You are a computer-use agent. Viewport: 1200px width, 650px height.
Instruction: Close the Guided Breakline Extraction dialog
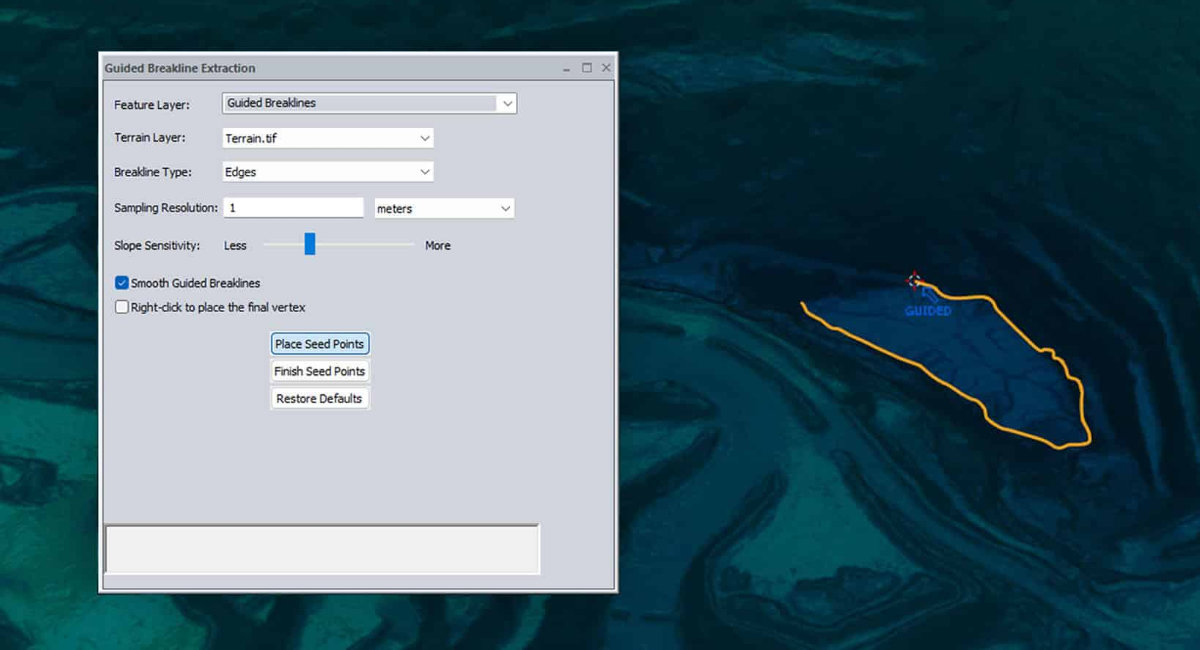[x=606, y=68]
